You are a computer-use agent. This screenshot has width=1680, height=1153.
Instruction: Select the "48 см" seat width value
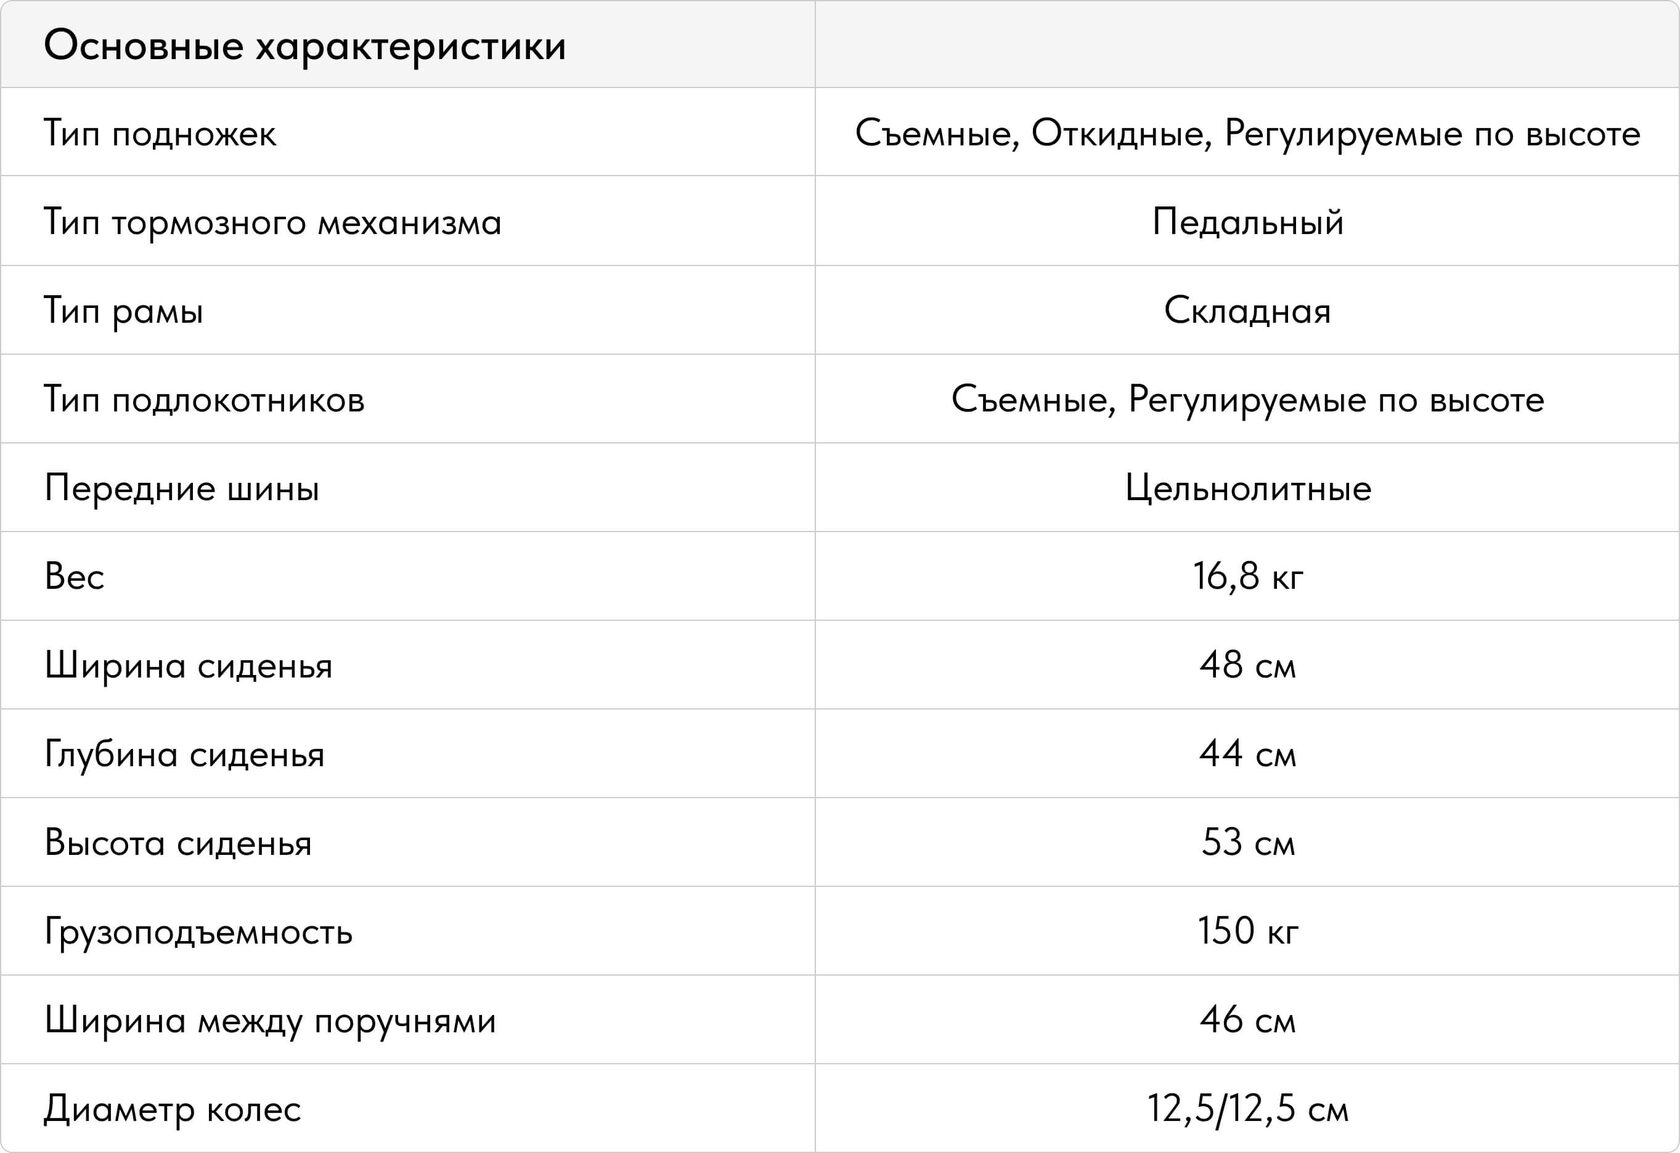(1247, 666)
